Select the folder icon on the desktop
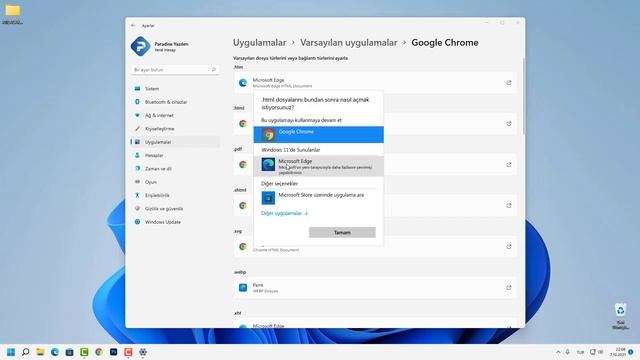 13,13
